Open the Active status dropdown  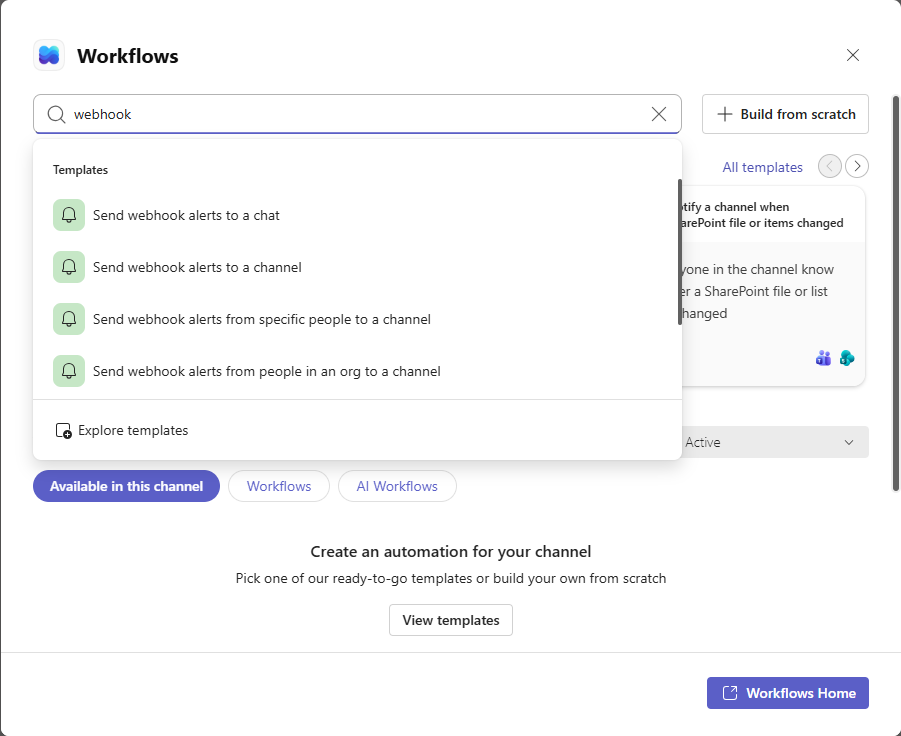[x=775, y=442]
